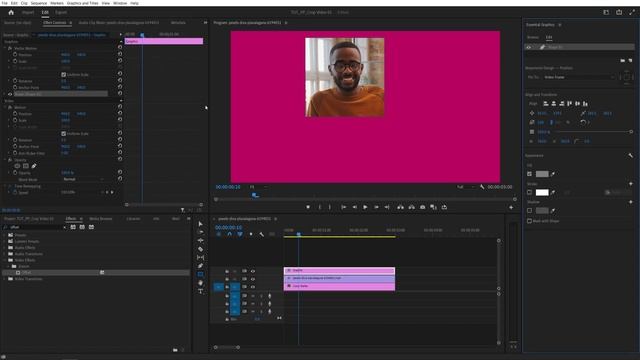This screenshot has width=640, height=360.
Task: Toggle Linked Selection in the timeline
Action: (x=240, y=234)
